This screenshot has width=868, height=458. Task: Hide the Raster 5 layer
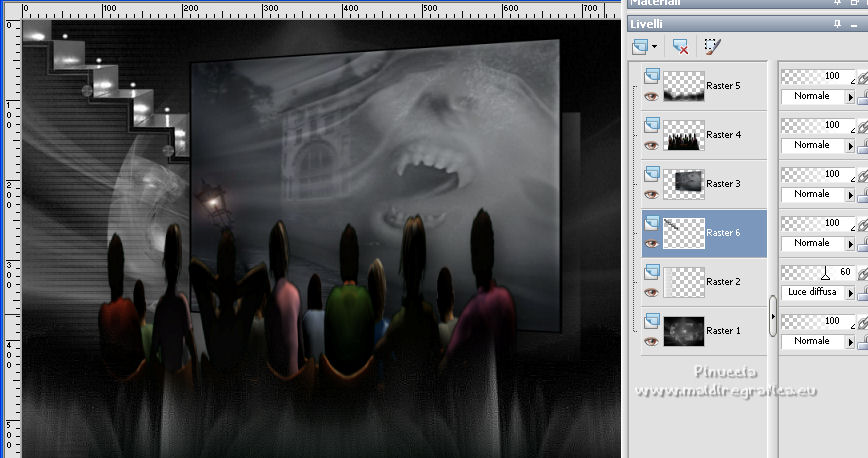pos(652,96)
